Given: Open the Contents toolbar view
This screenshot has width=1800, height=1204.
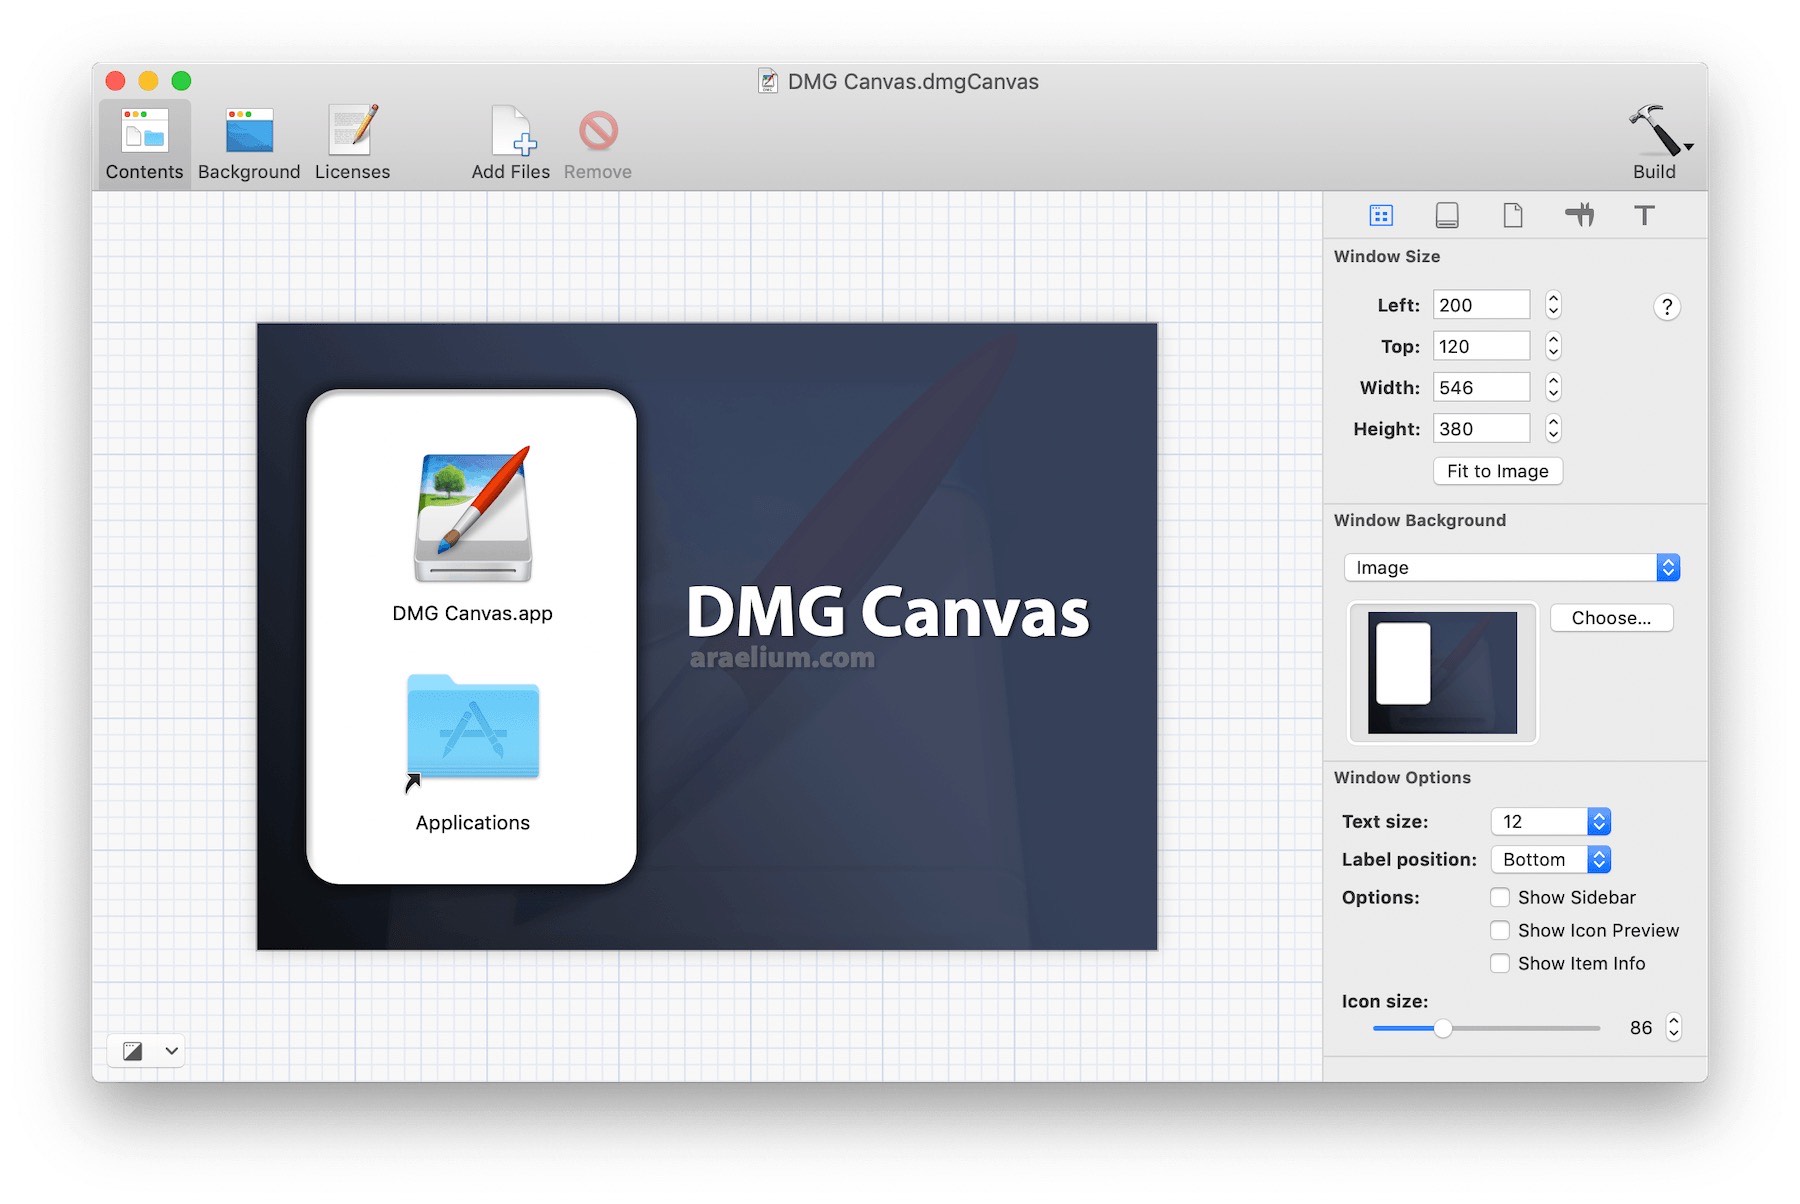Looking at the screenshot, I should pyautogui.click(x=144, y=145).
